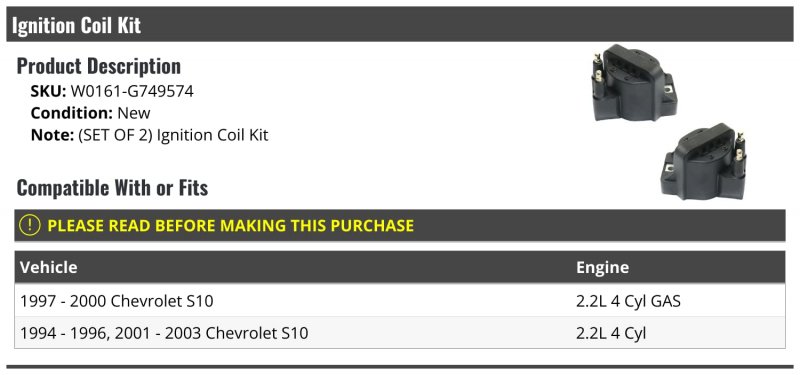Viewport: 800px width, 375px height.
Task: Select the 1997 - 2000 Chevrolet S10 row
Action: (399, 301)
